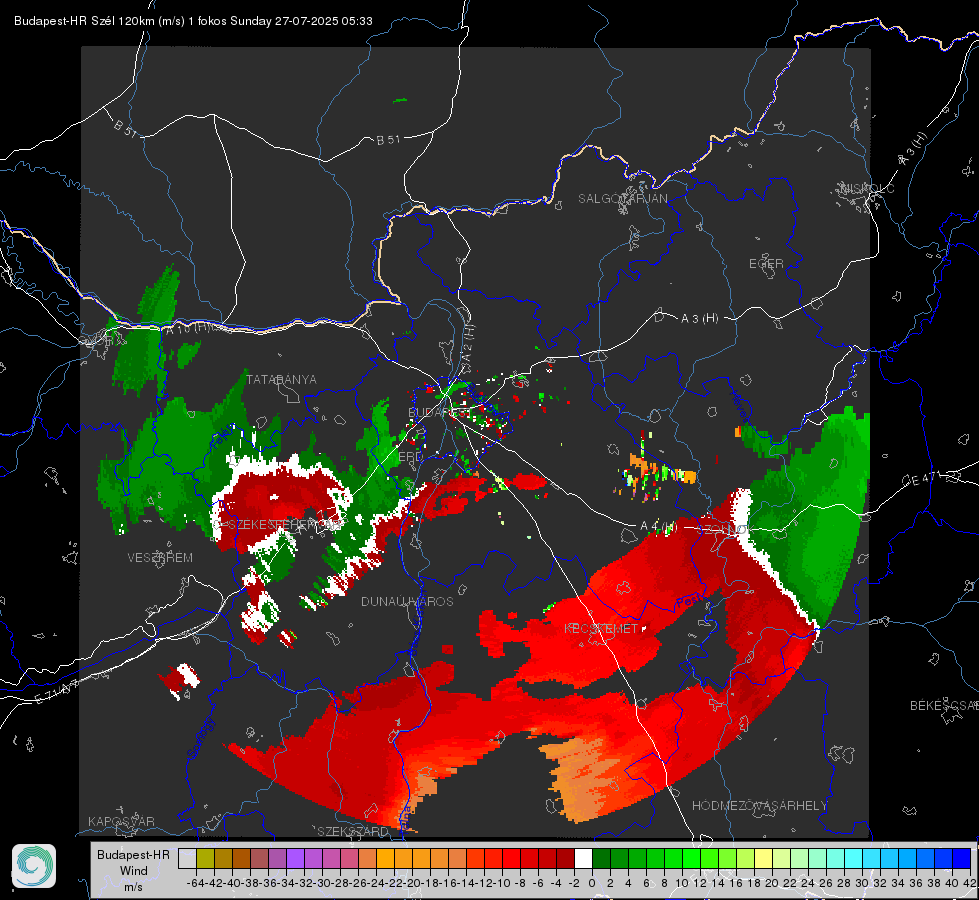Click the VESZPRÉM city label

(x=160, y=557)
